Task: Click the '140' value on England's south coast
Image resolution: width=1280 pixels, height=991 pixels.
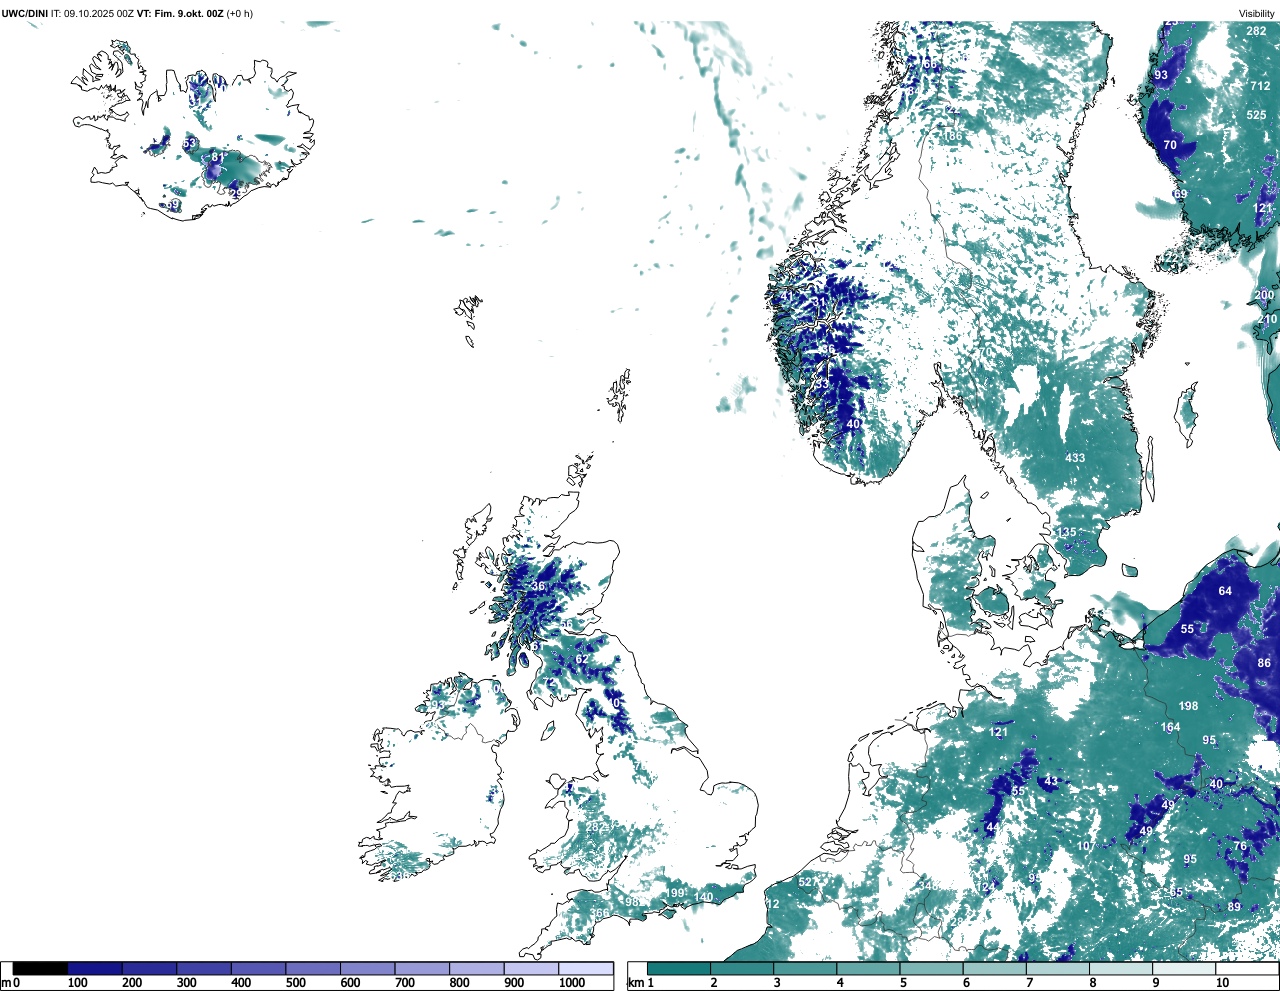Action: coord(704,898)
